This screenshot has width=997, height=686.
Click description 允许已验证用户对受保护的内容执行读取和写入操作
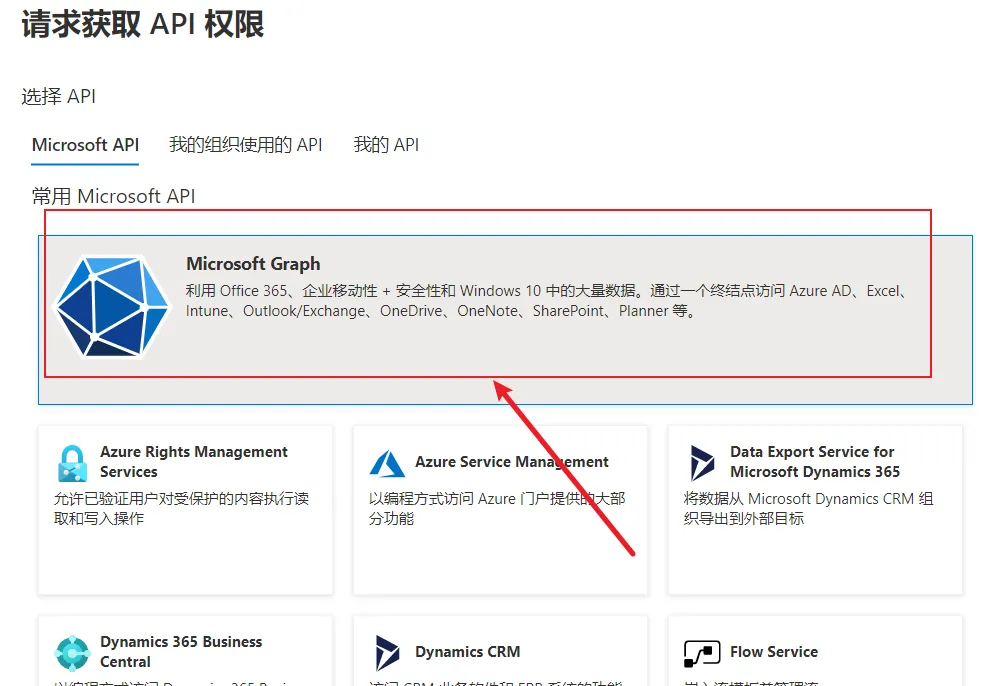tap(181, 508)
